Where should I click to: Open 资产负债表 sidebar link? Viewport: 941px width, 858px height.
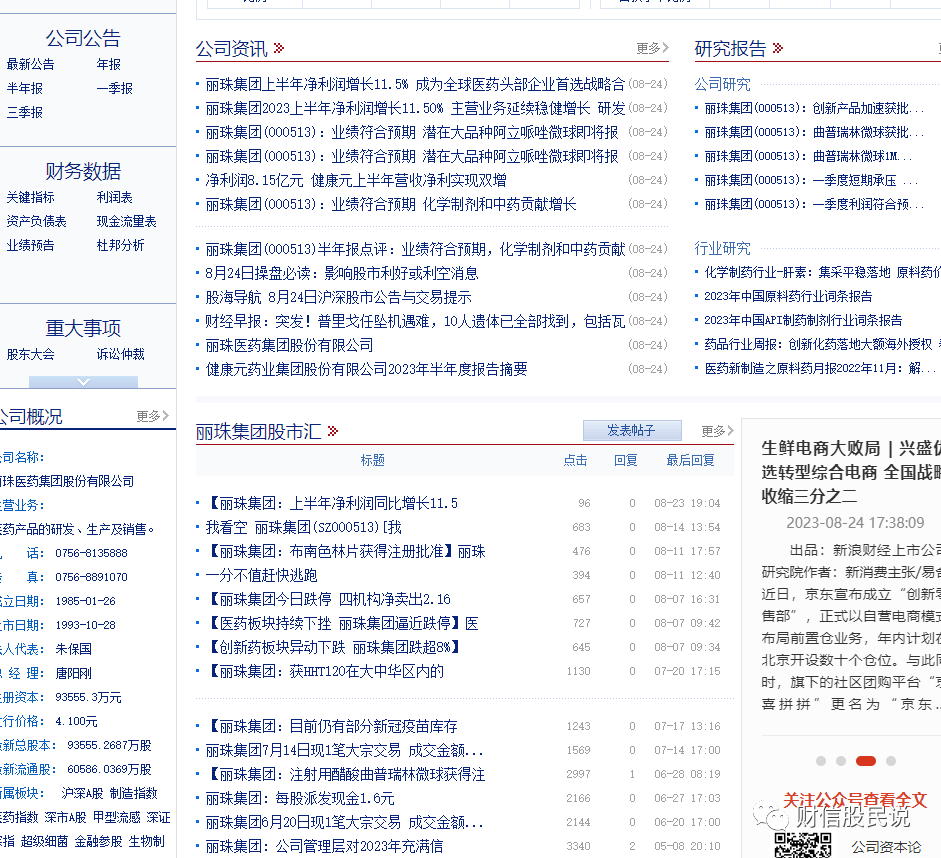click(37, 221)
